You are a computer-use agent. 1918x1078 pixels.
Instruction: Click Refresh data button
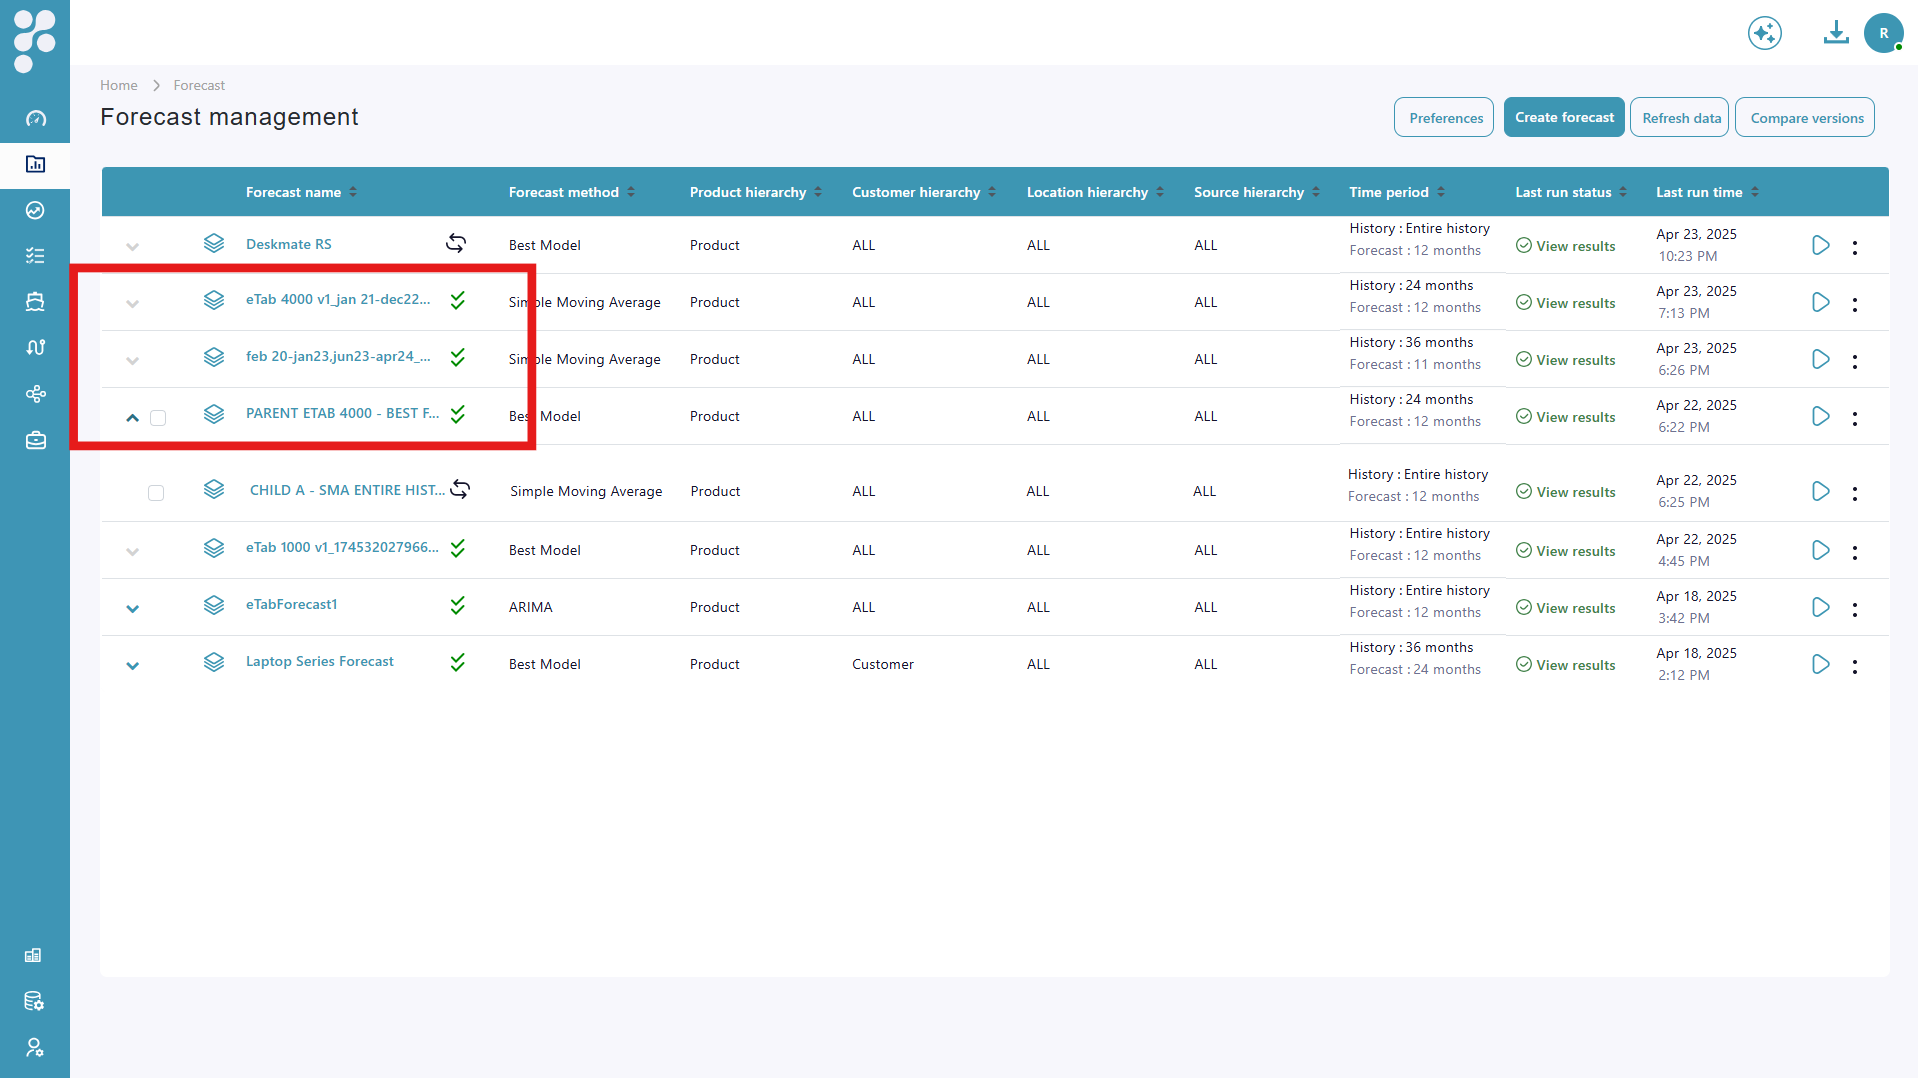click(1680, 117)
